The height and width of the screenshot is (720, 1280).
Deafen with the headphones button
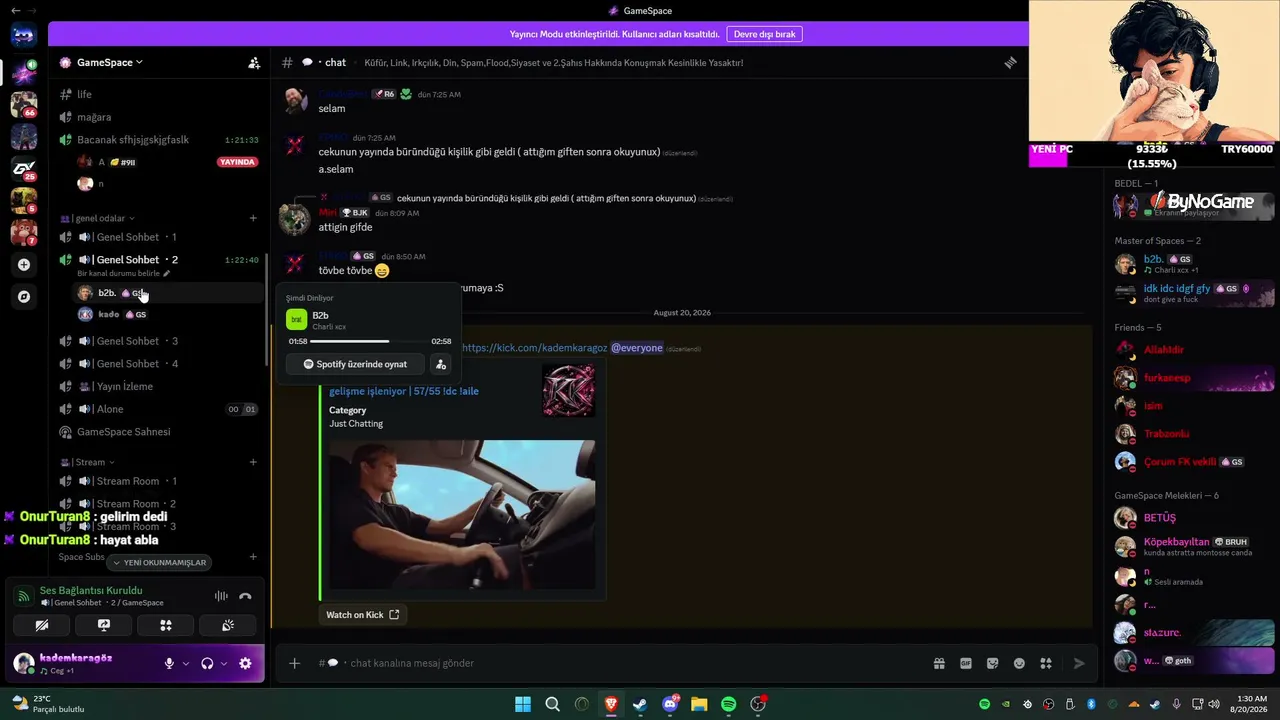coord(207,663)
